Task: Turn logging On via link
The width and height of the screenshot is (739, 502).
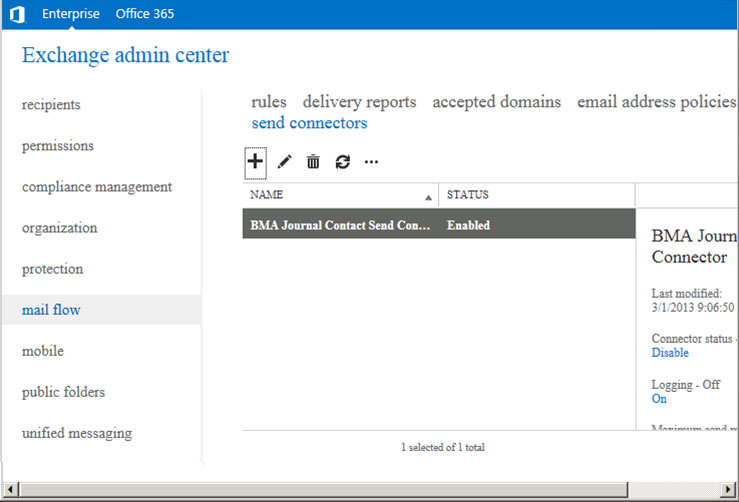Action: click(659, 399)
